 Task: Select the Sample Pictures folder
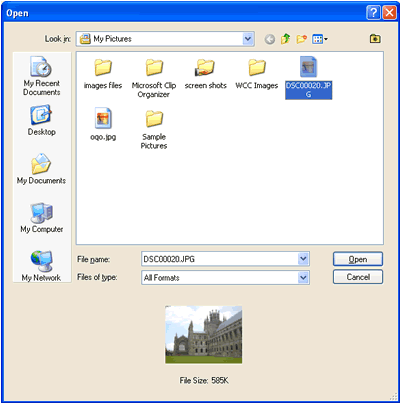[154, 130]
